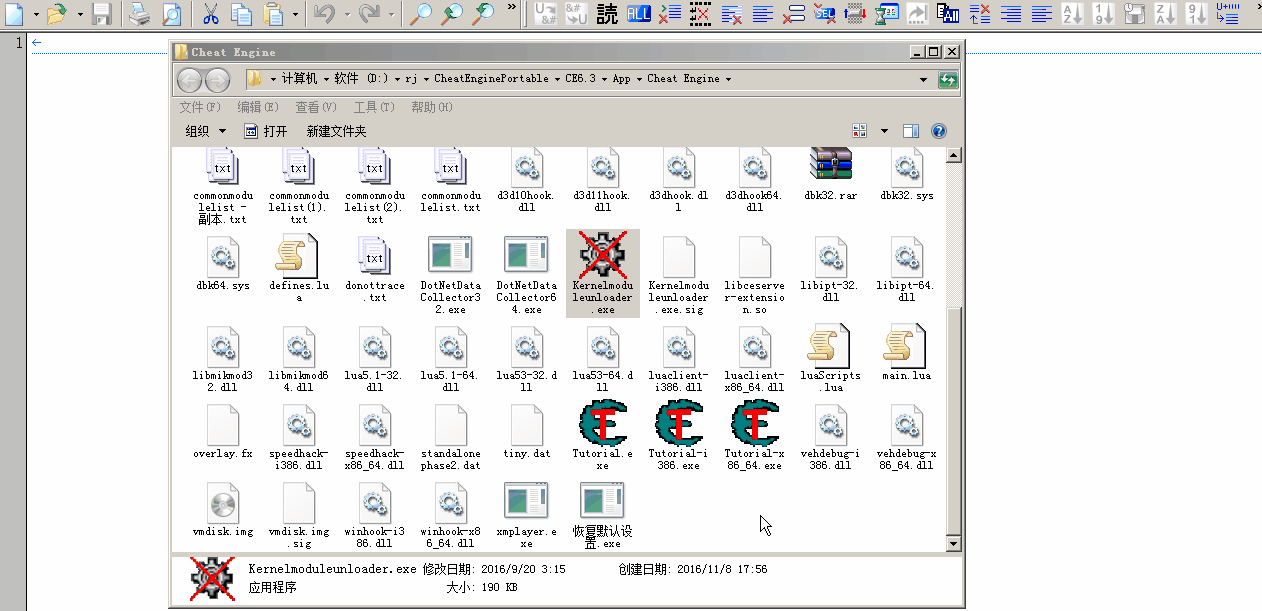Select the vmdisk.img disk image file
This screenshot has width=1262, height=611.
click(222, 503)
